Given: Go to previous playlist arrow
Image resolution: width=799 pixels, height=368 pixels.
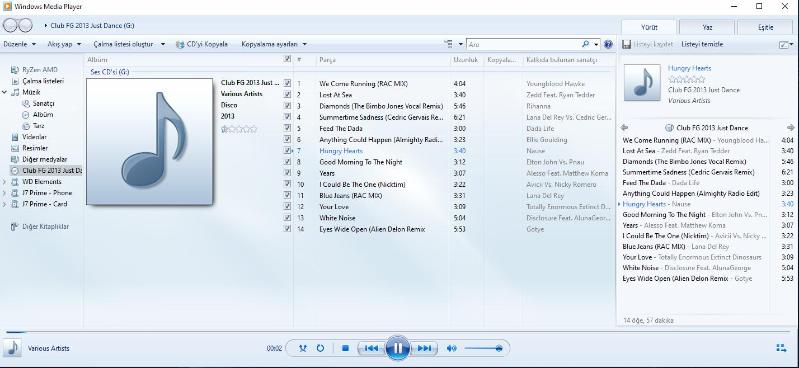Looking at the screenshot, I should (x=624, y=127).
